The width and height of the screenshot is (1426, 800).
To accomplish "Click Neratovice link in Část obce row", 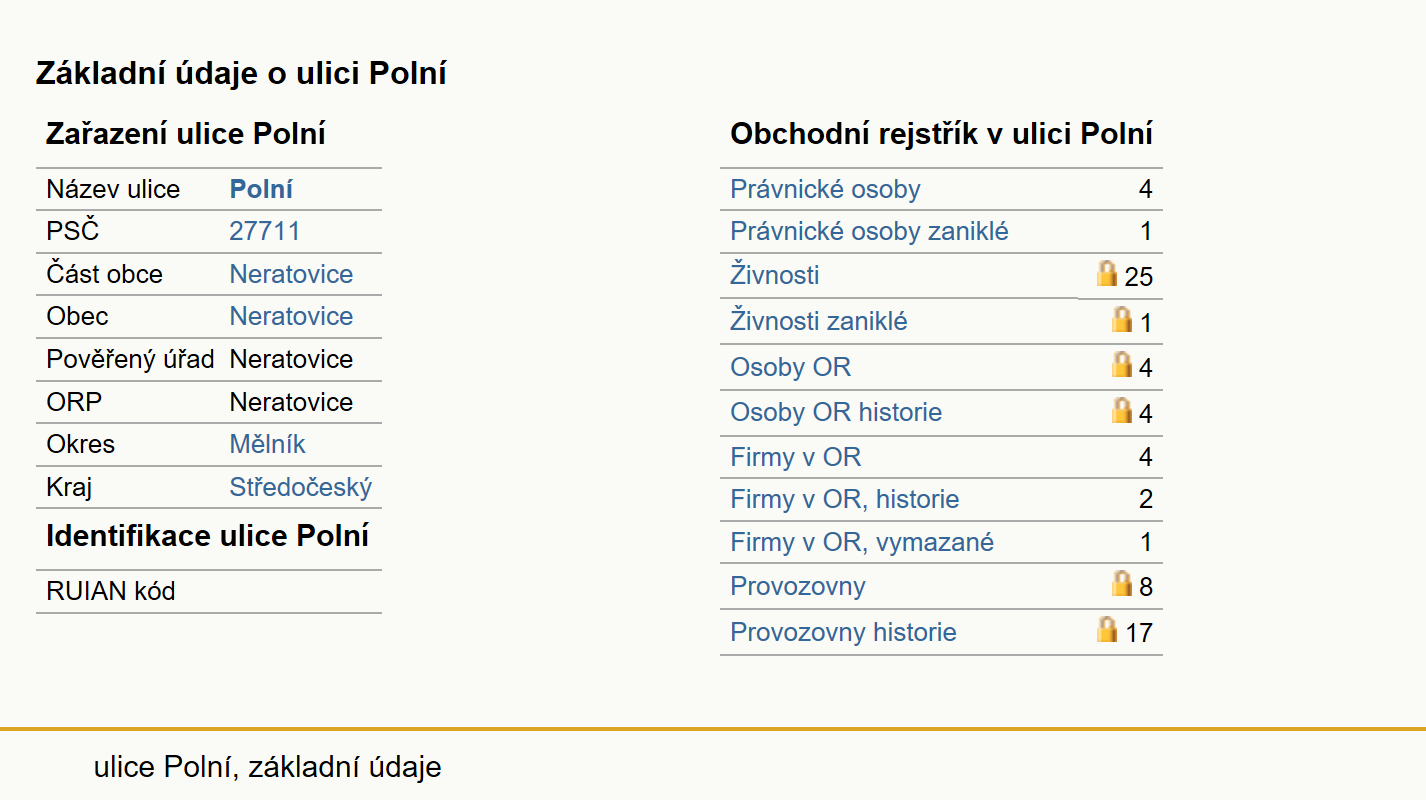I will (x=291, y=274).
